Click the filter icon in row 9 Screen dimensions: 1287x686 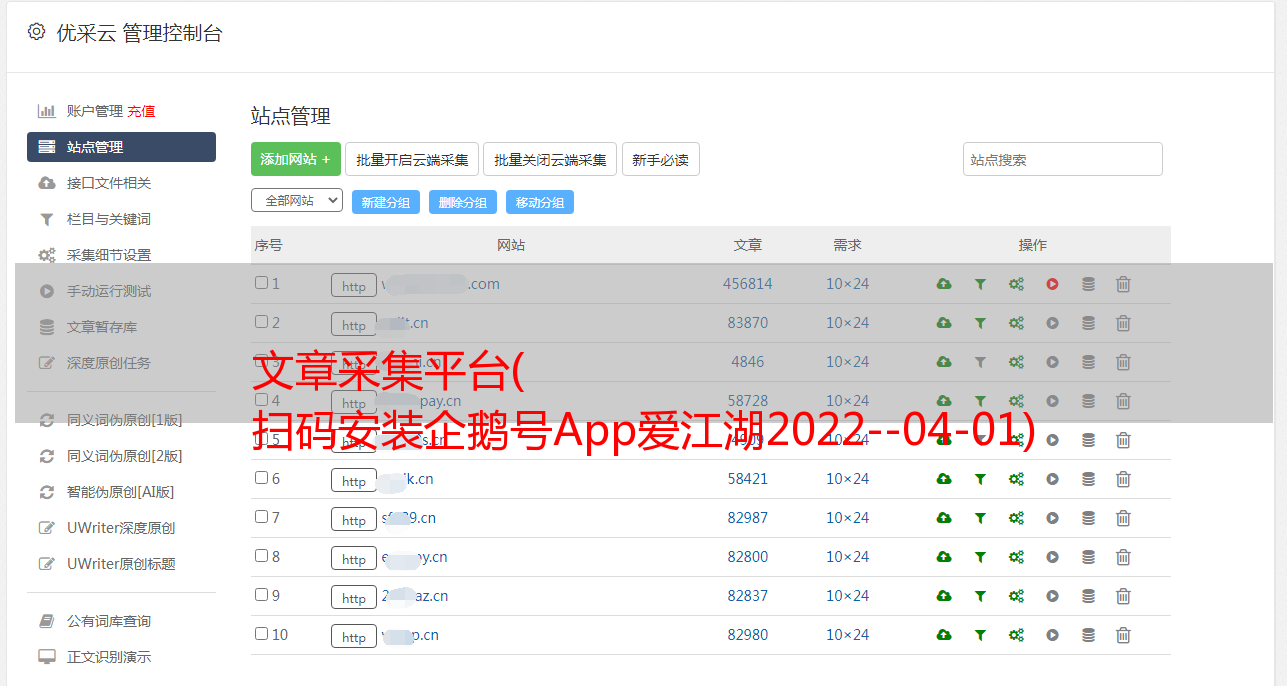pos(980,596)
